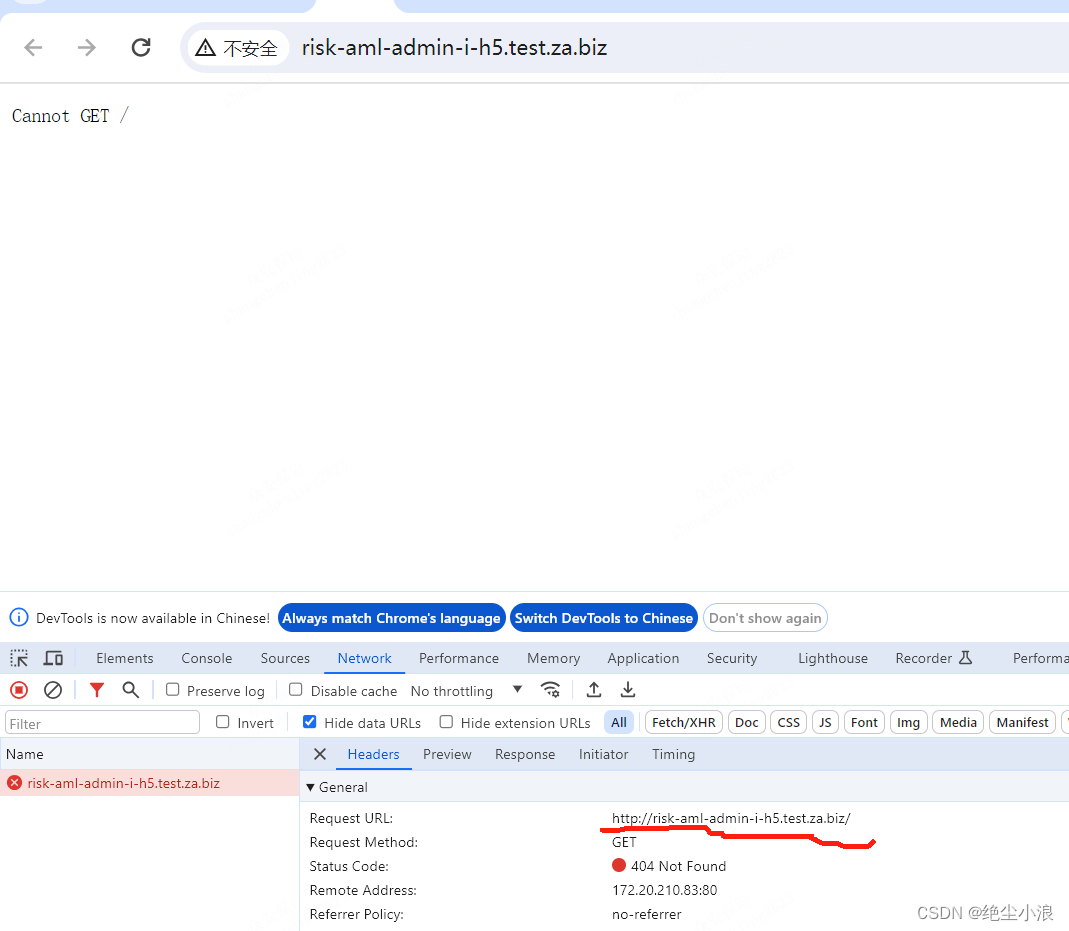Screen dimensions: 1069x931
Task: Open the Lighthouse panel tab
Action: tap(832, 658)
